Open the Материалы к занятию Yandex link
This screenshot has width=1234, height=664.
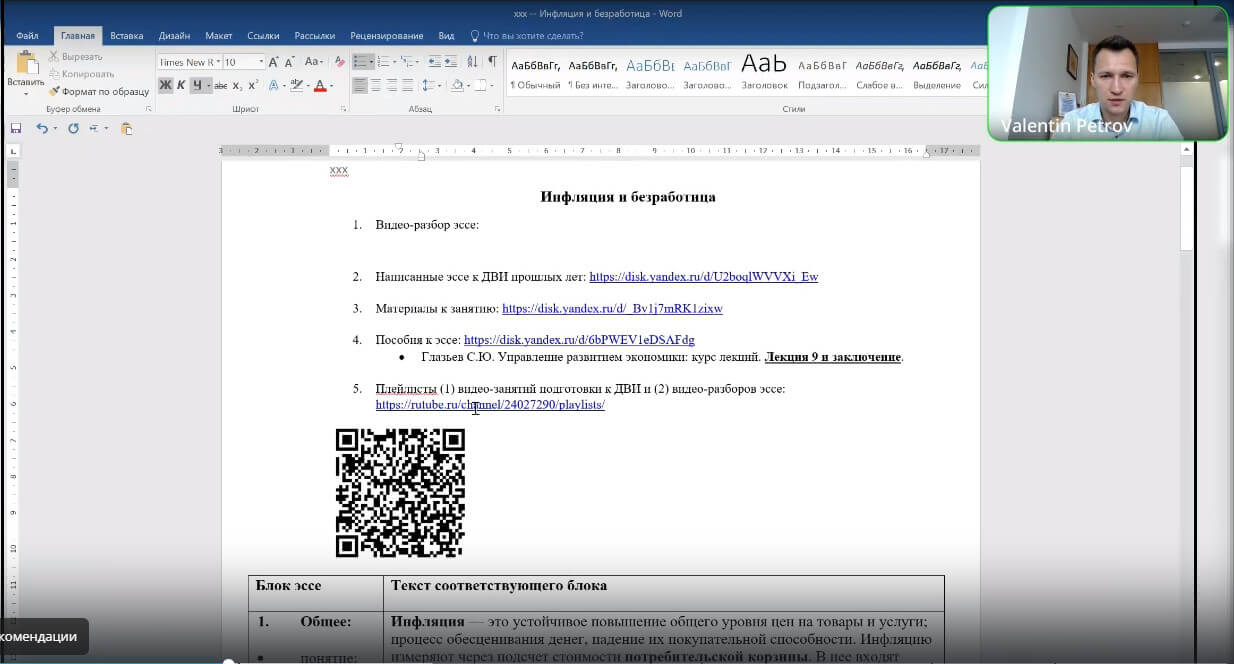[x=612, y=309]
